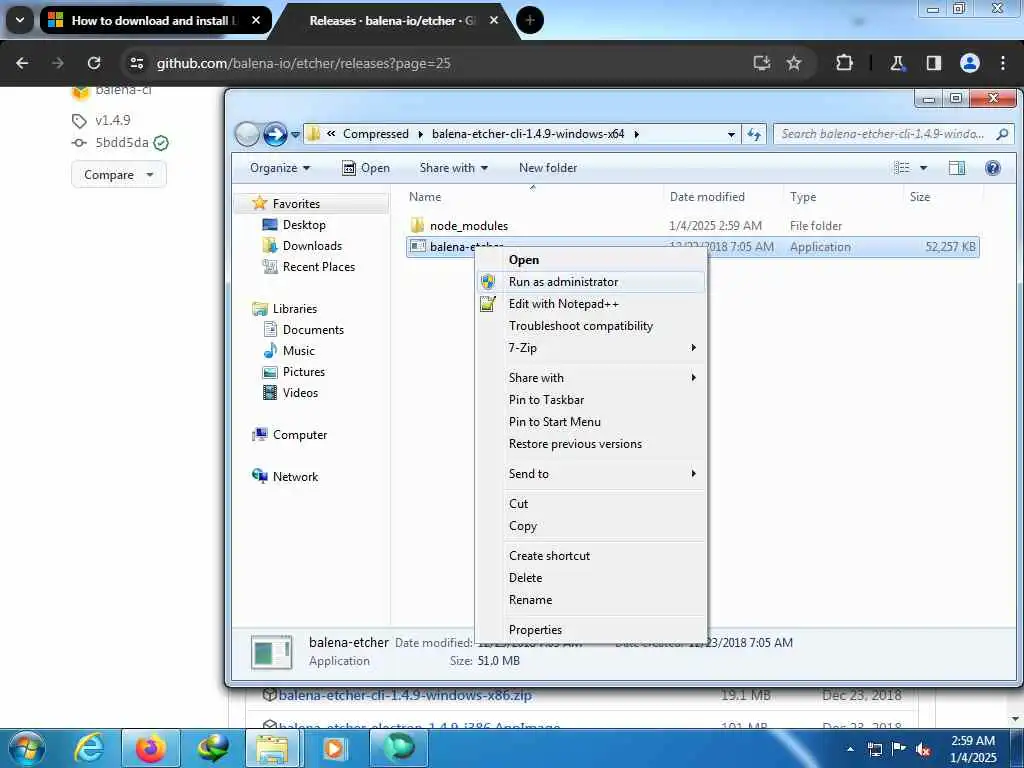The width and height of the screenshot is (1024, 768).
Task: Select Recent Places in Favorites
Action: (318, 266)
